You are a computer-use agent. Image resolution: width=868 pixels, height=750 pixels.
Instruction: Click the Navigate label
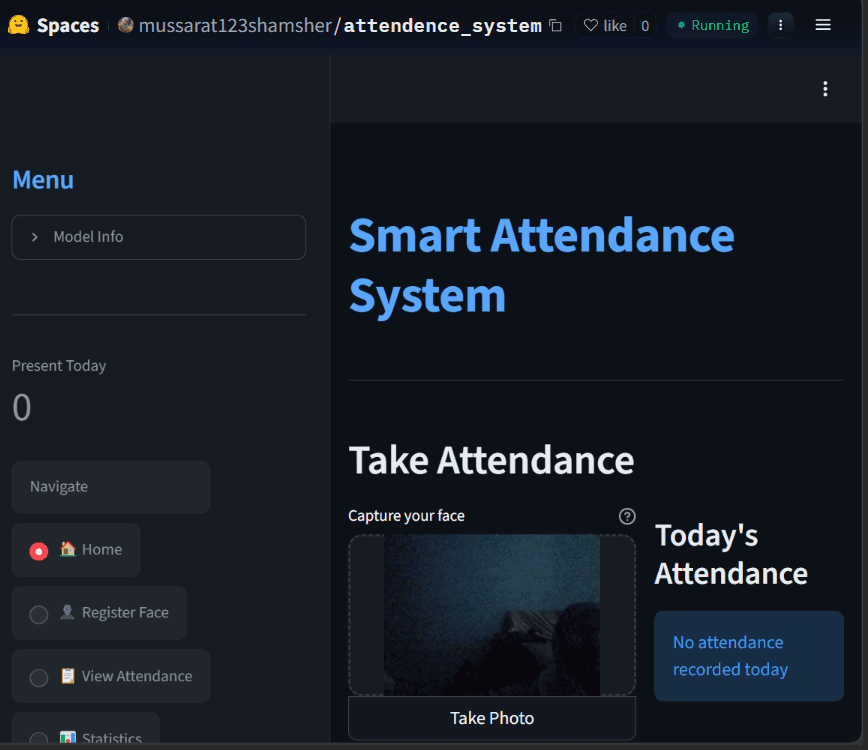[x=59, y=487]
